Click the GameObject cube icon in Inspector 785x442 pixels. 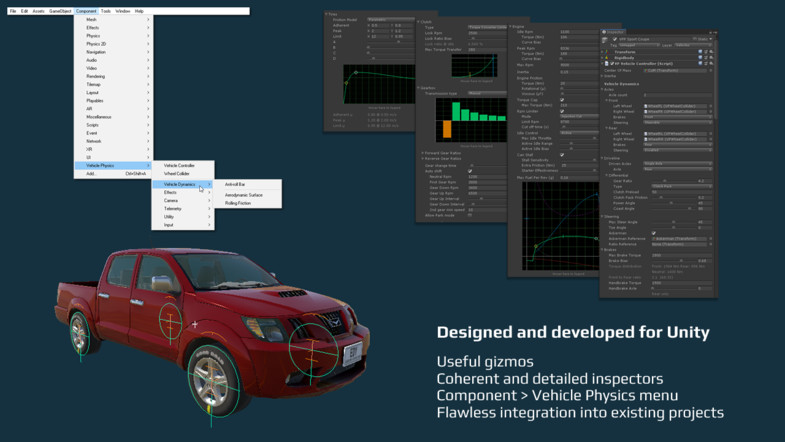pos(605,40)
